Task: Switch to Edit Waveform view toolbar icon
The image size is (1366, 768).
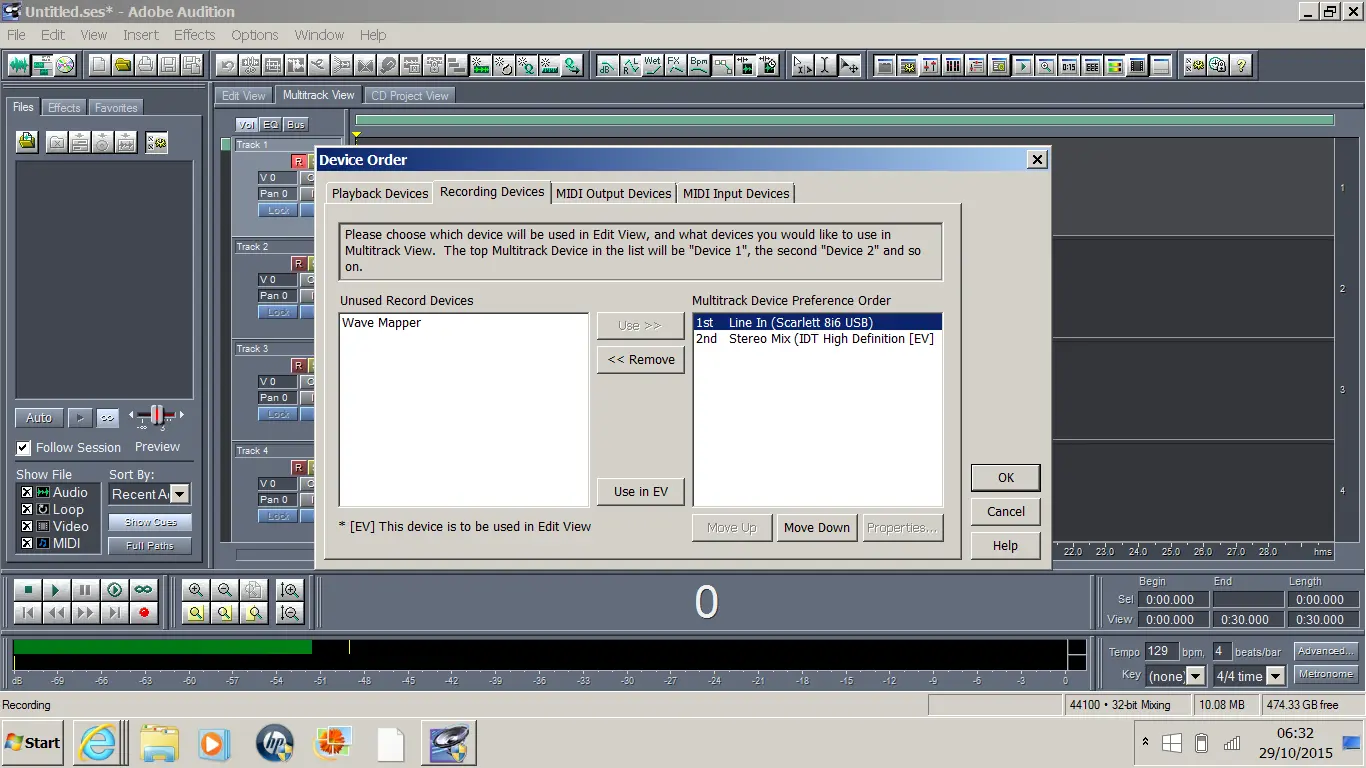Action: click(x=19, y=66)
